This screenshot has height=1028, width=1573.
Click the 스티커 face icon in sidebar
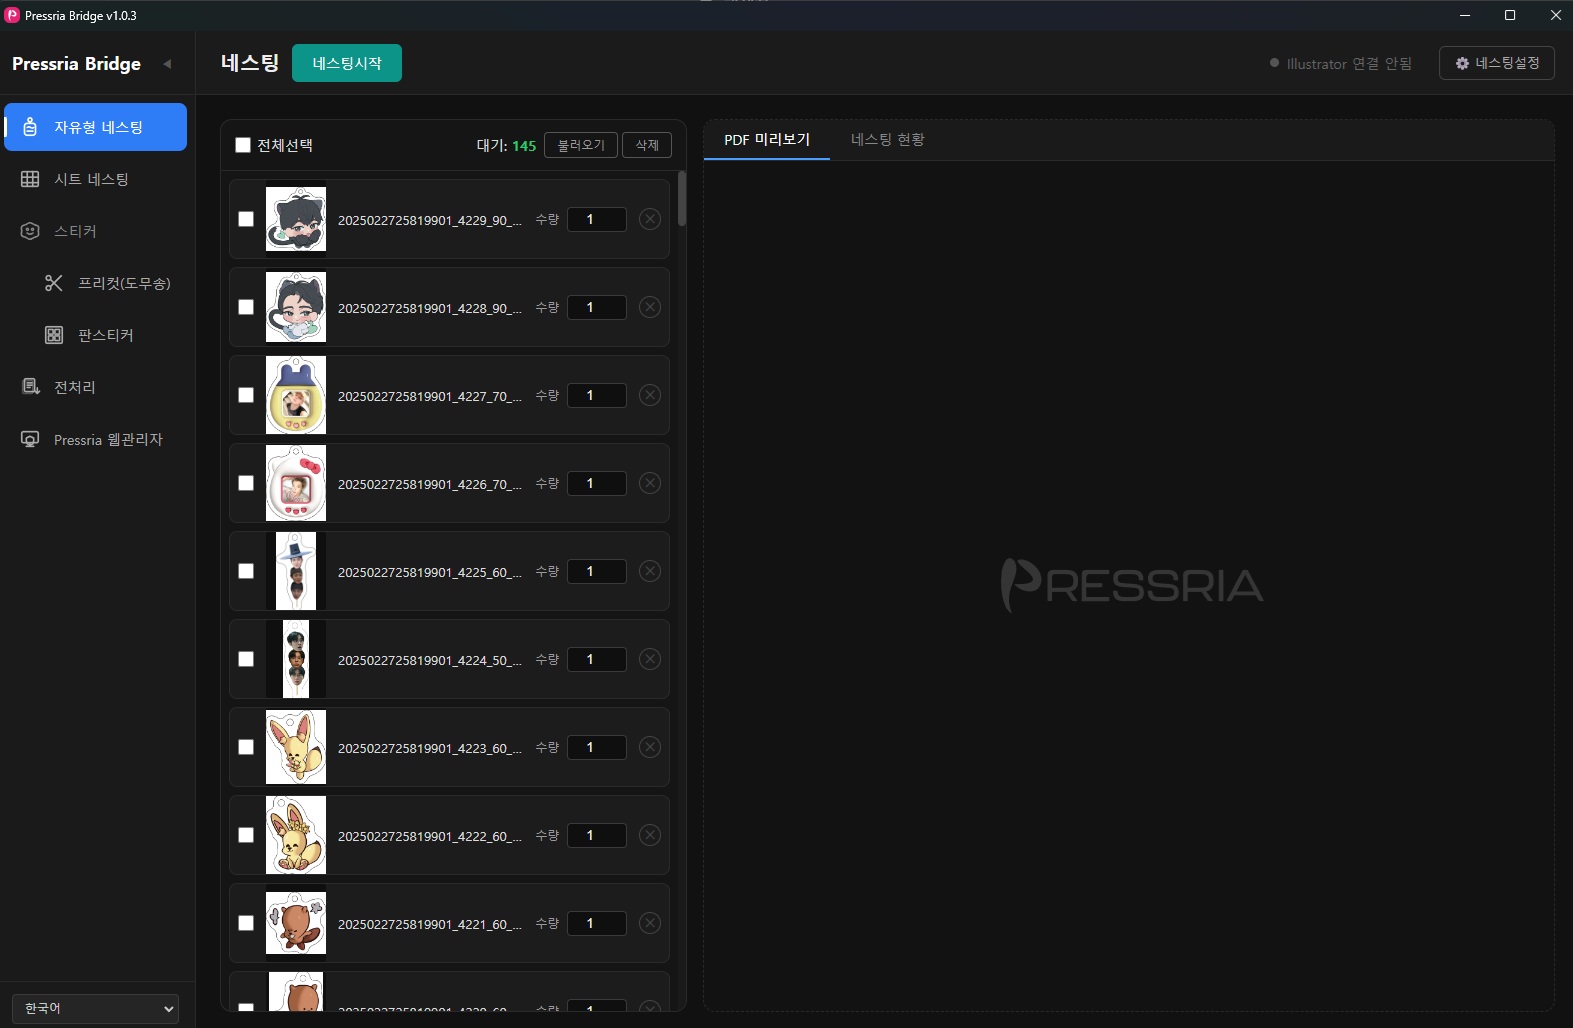(x=30, y=231)
